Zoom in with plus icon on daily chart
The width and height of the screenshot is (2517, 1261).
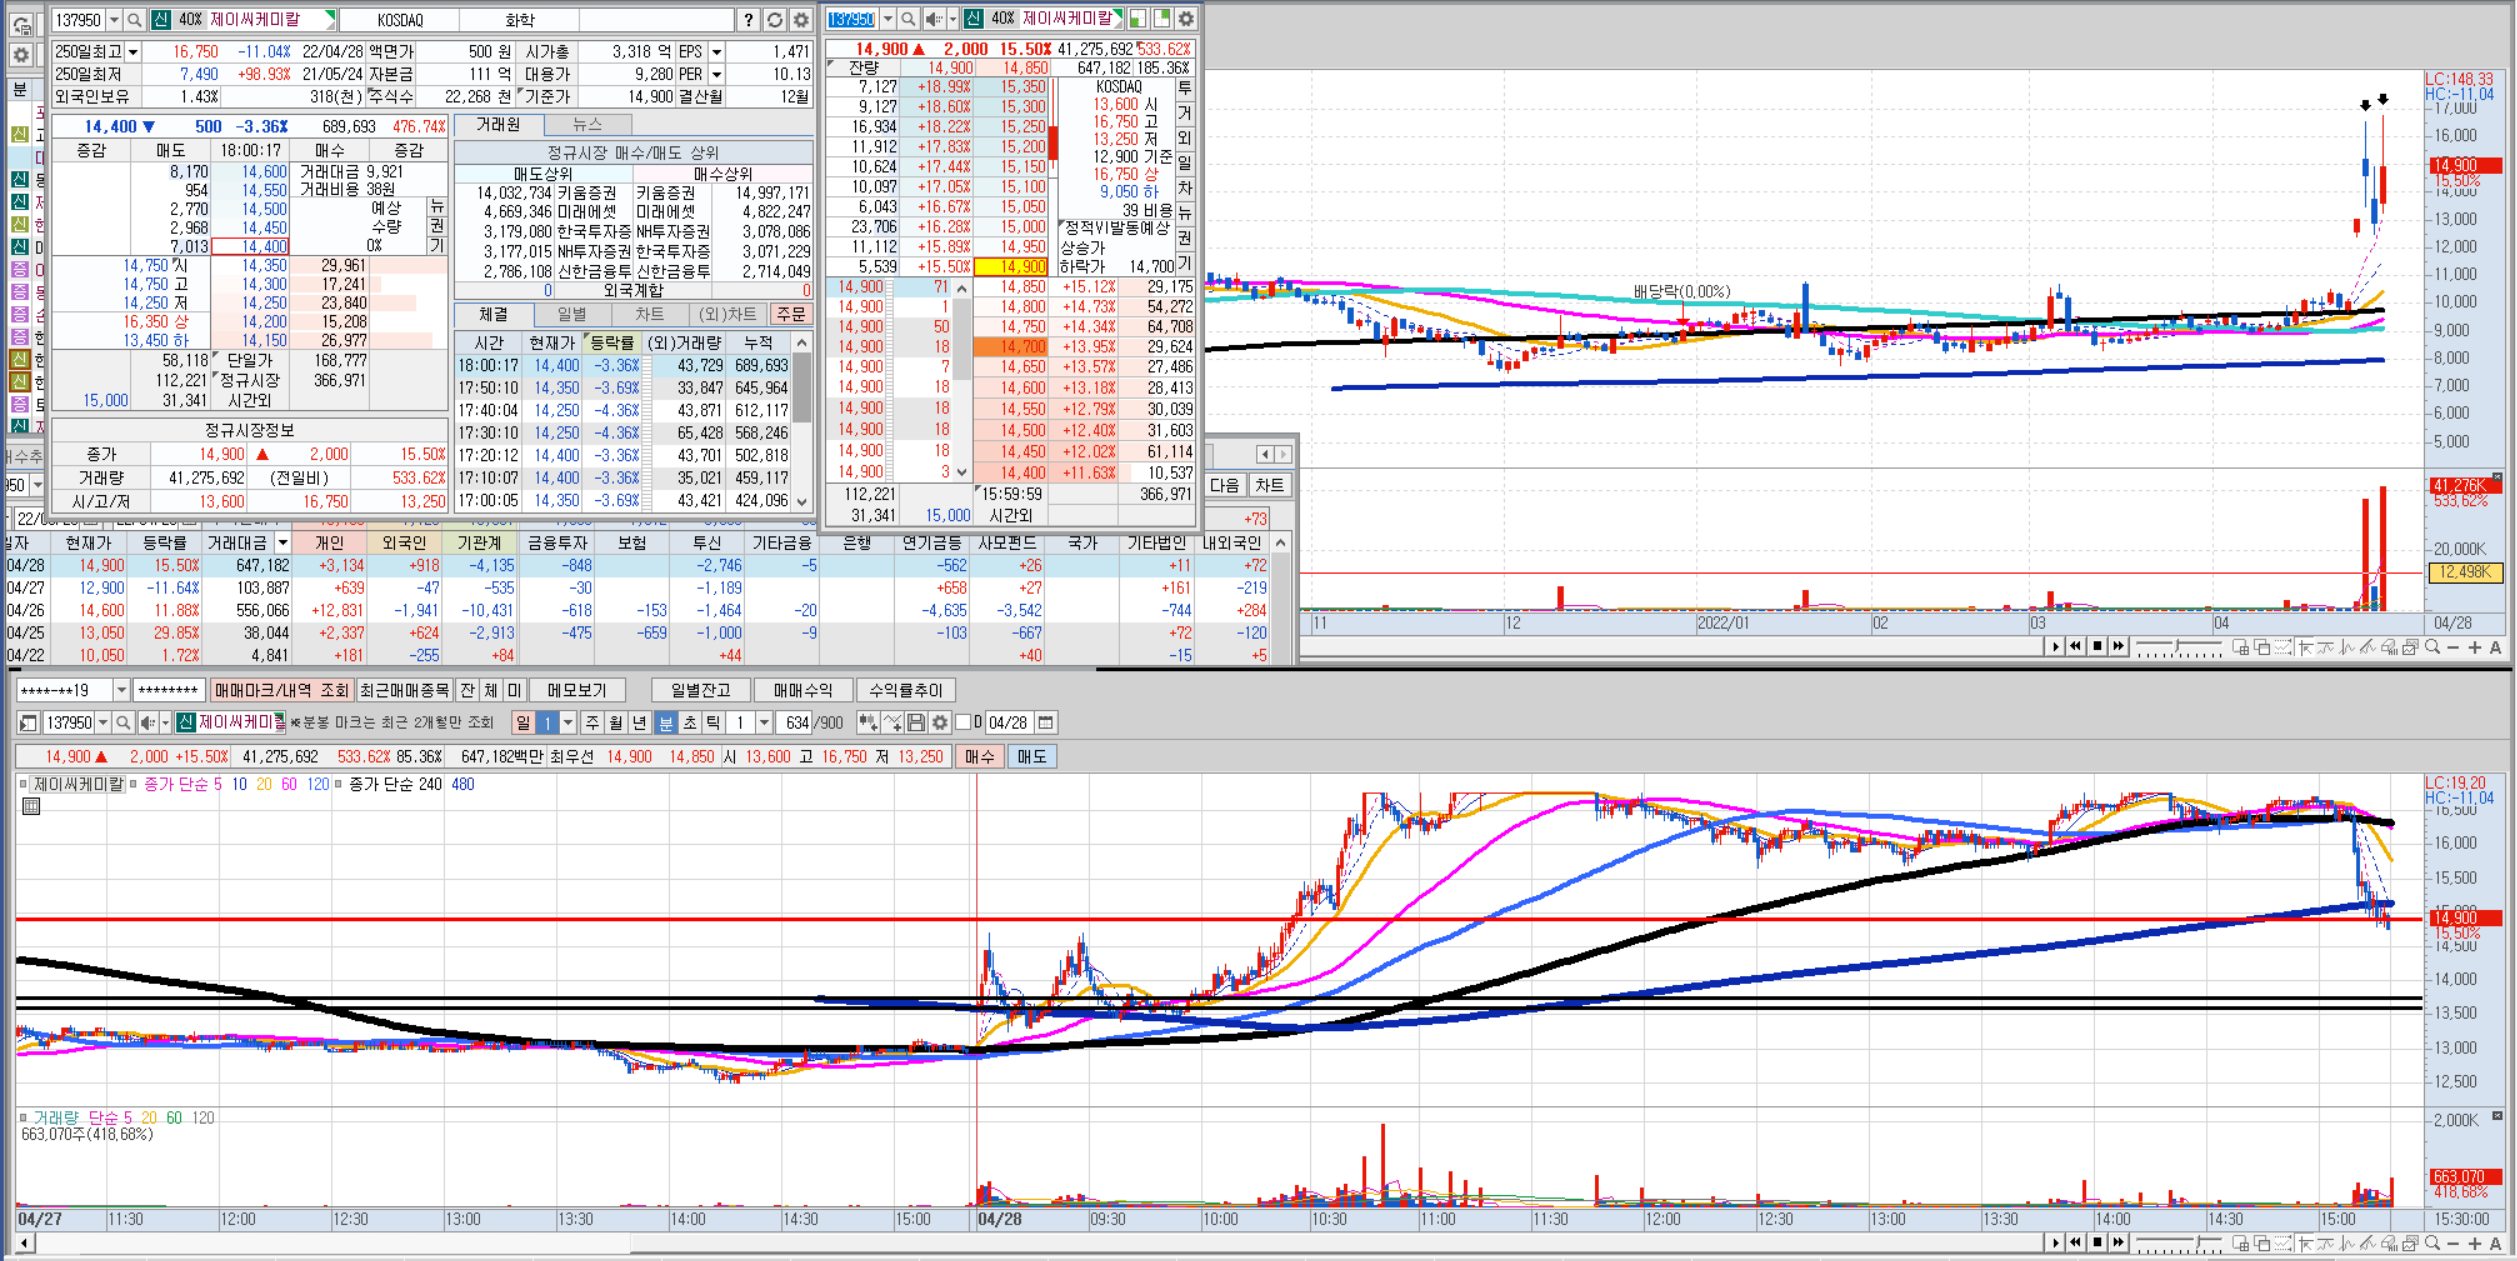point(2475,647)
